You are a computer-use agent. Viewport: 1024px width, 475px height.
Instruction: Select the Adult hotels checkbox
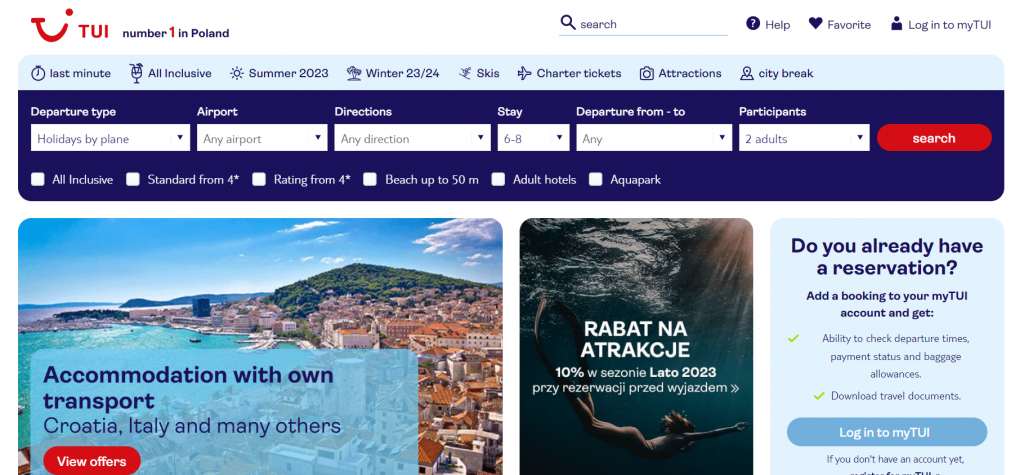coord(498,179)
